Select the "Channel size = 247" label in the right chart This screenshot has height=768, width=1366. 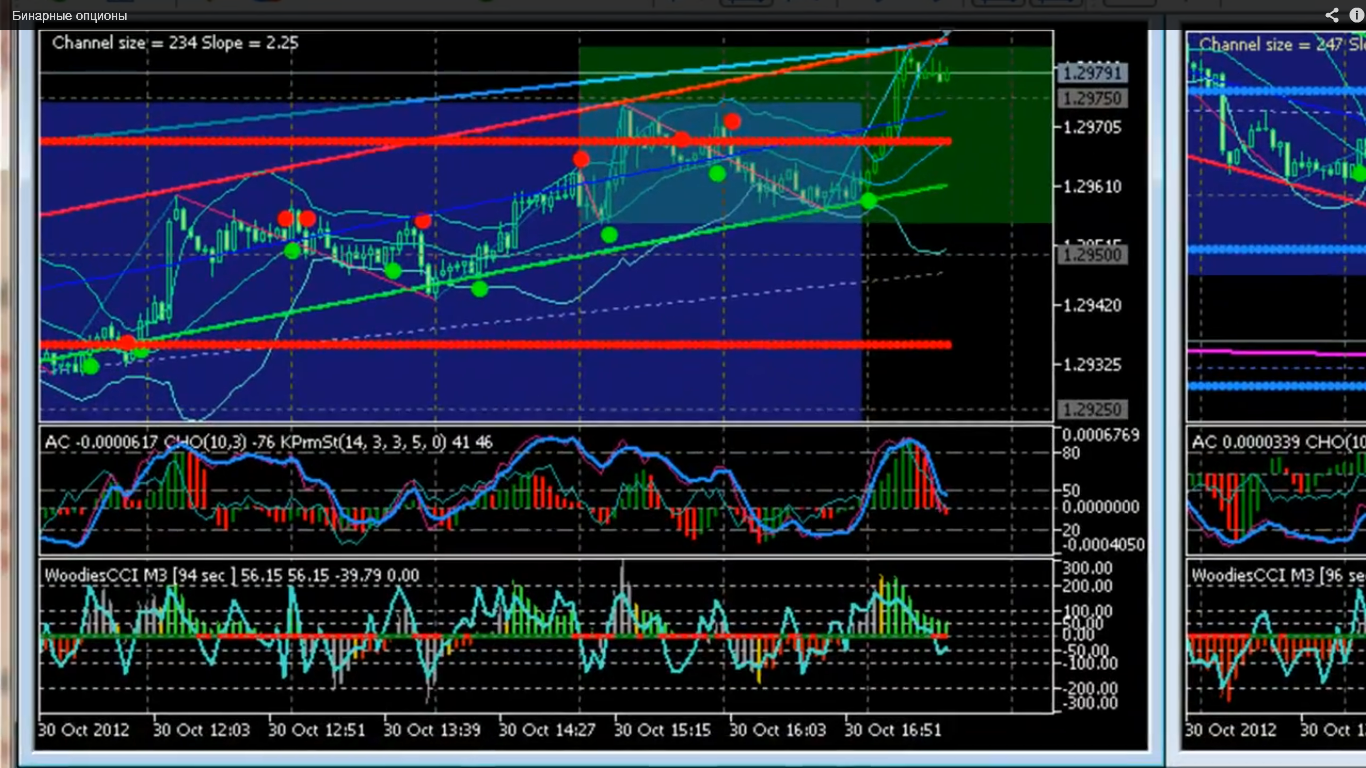(1271, 45)
